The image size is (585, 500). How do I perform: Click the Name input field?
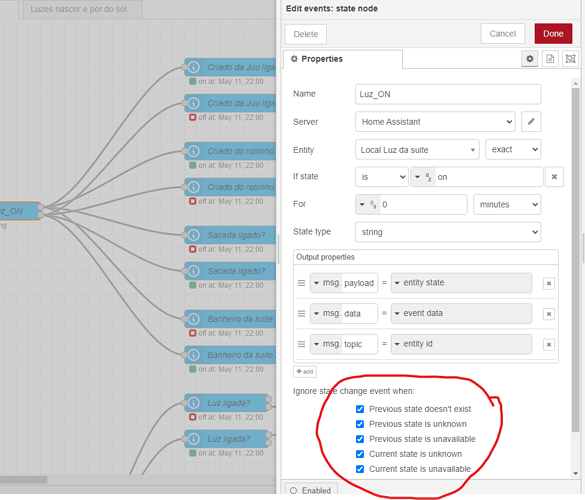click(x=448, y=94)
